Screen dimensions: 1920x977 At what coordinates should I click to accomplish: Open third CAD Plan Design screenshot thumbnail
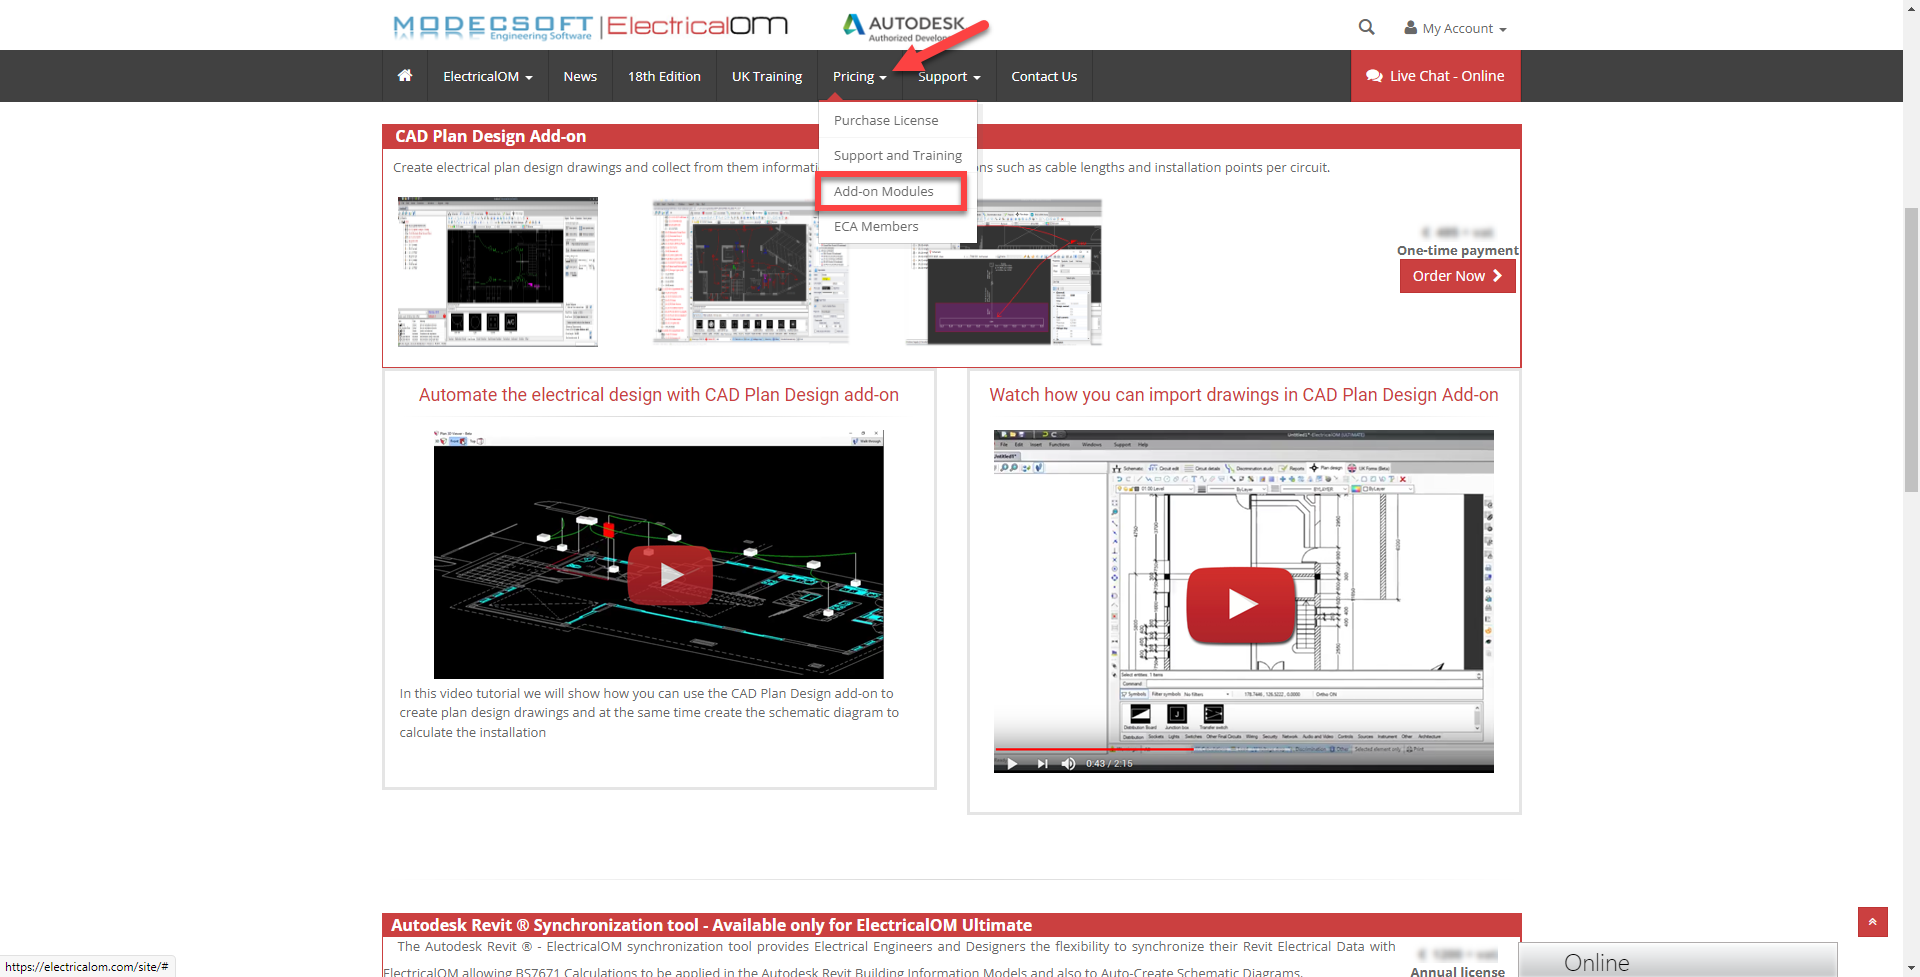pos(1004,271)
